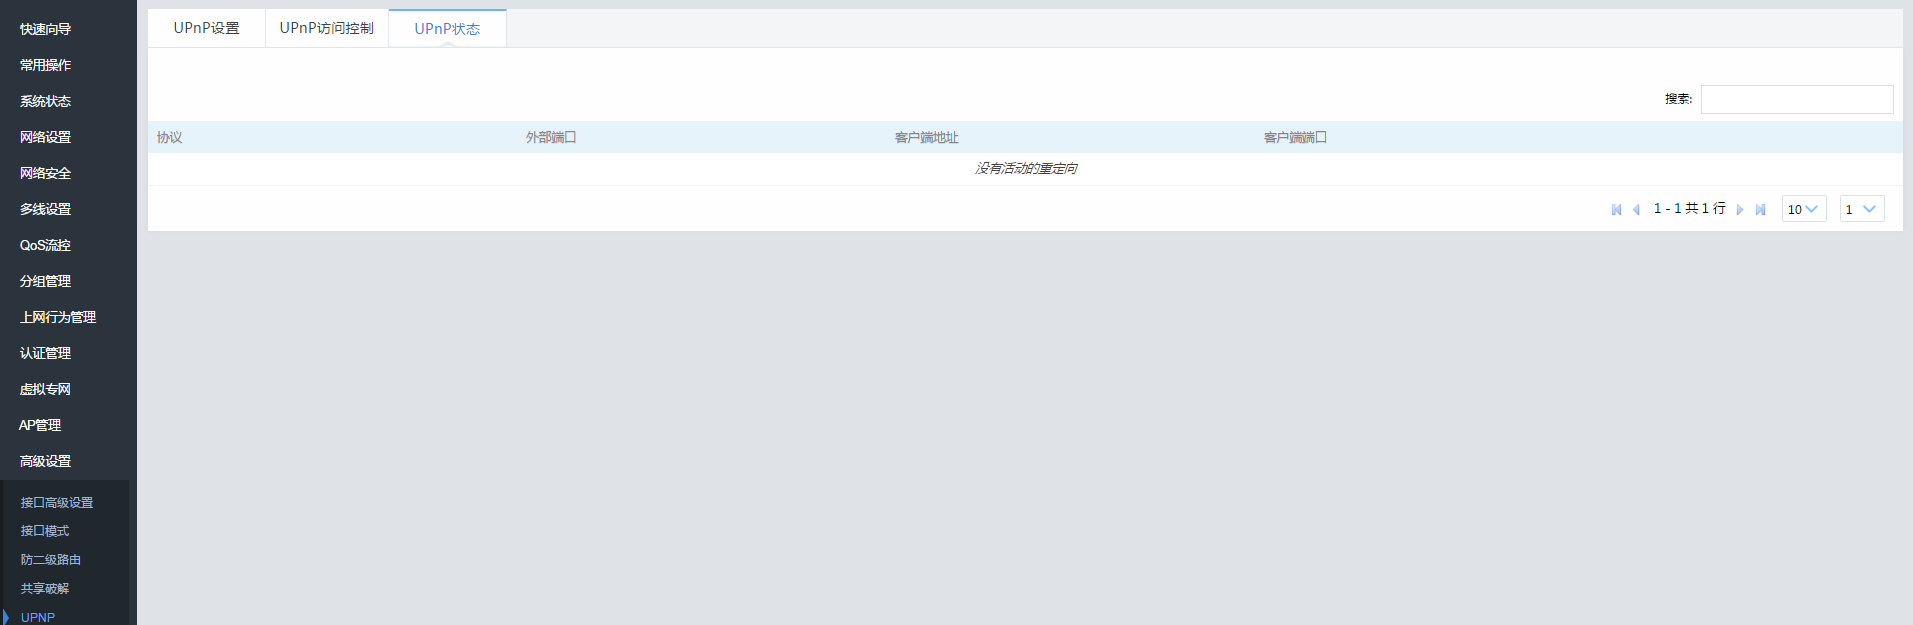Viewport: 1913px width, 625px height.
Task: Click next page arrow icon
Action: point(1740,210)
